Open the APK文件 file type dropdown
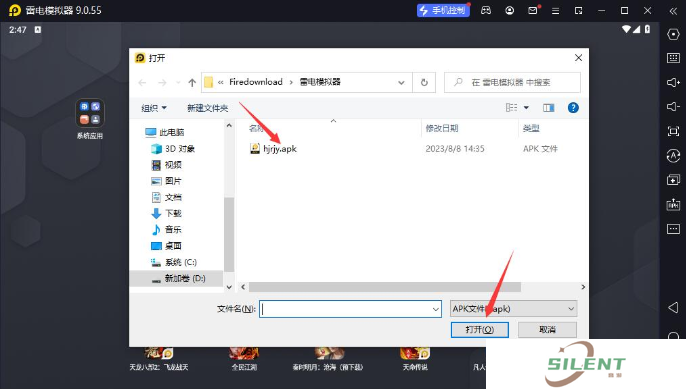The height and width of the screenshot is (389, 686). [514, 309]
